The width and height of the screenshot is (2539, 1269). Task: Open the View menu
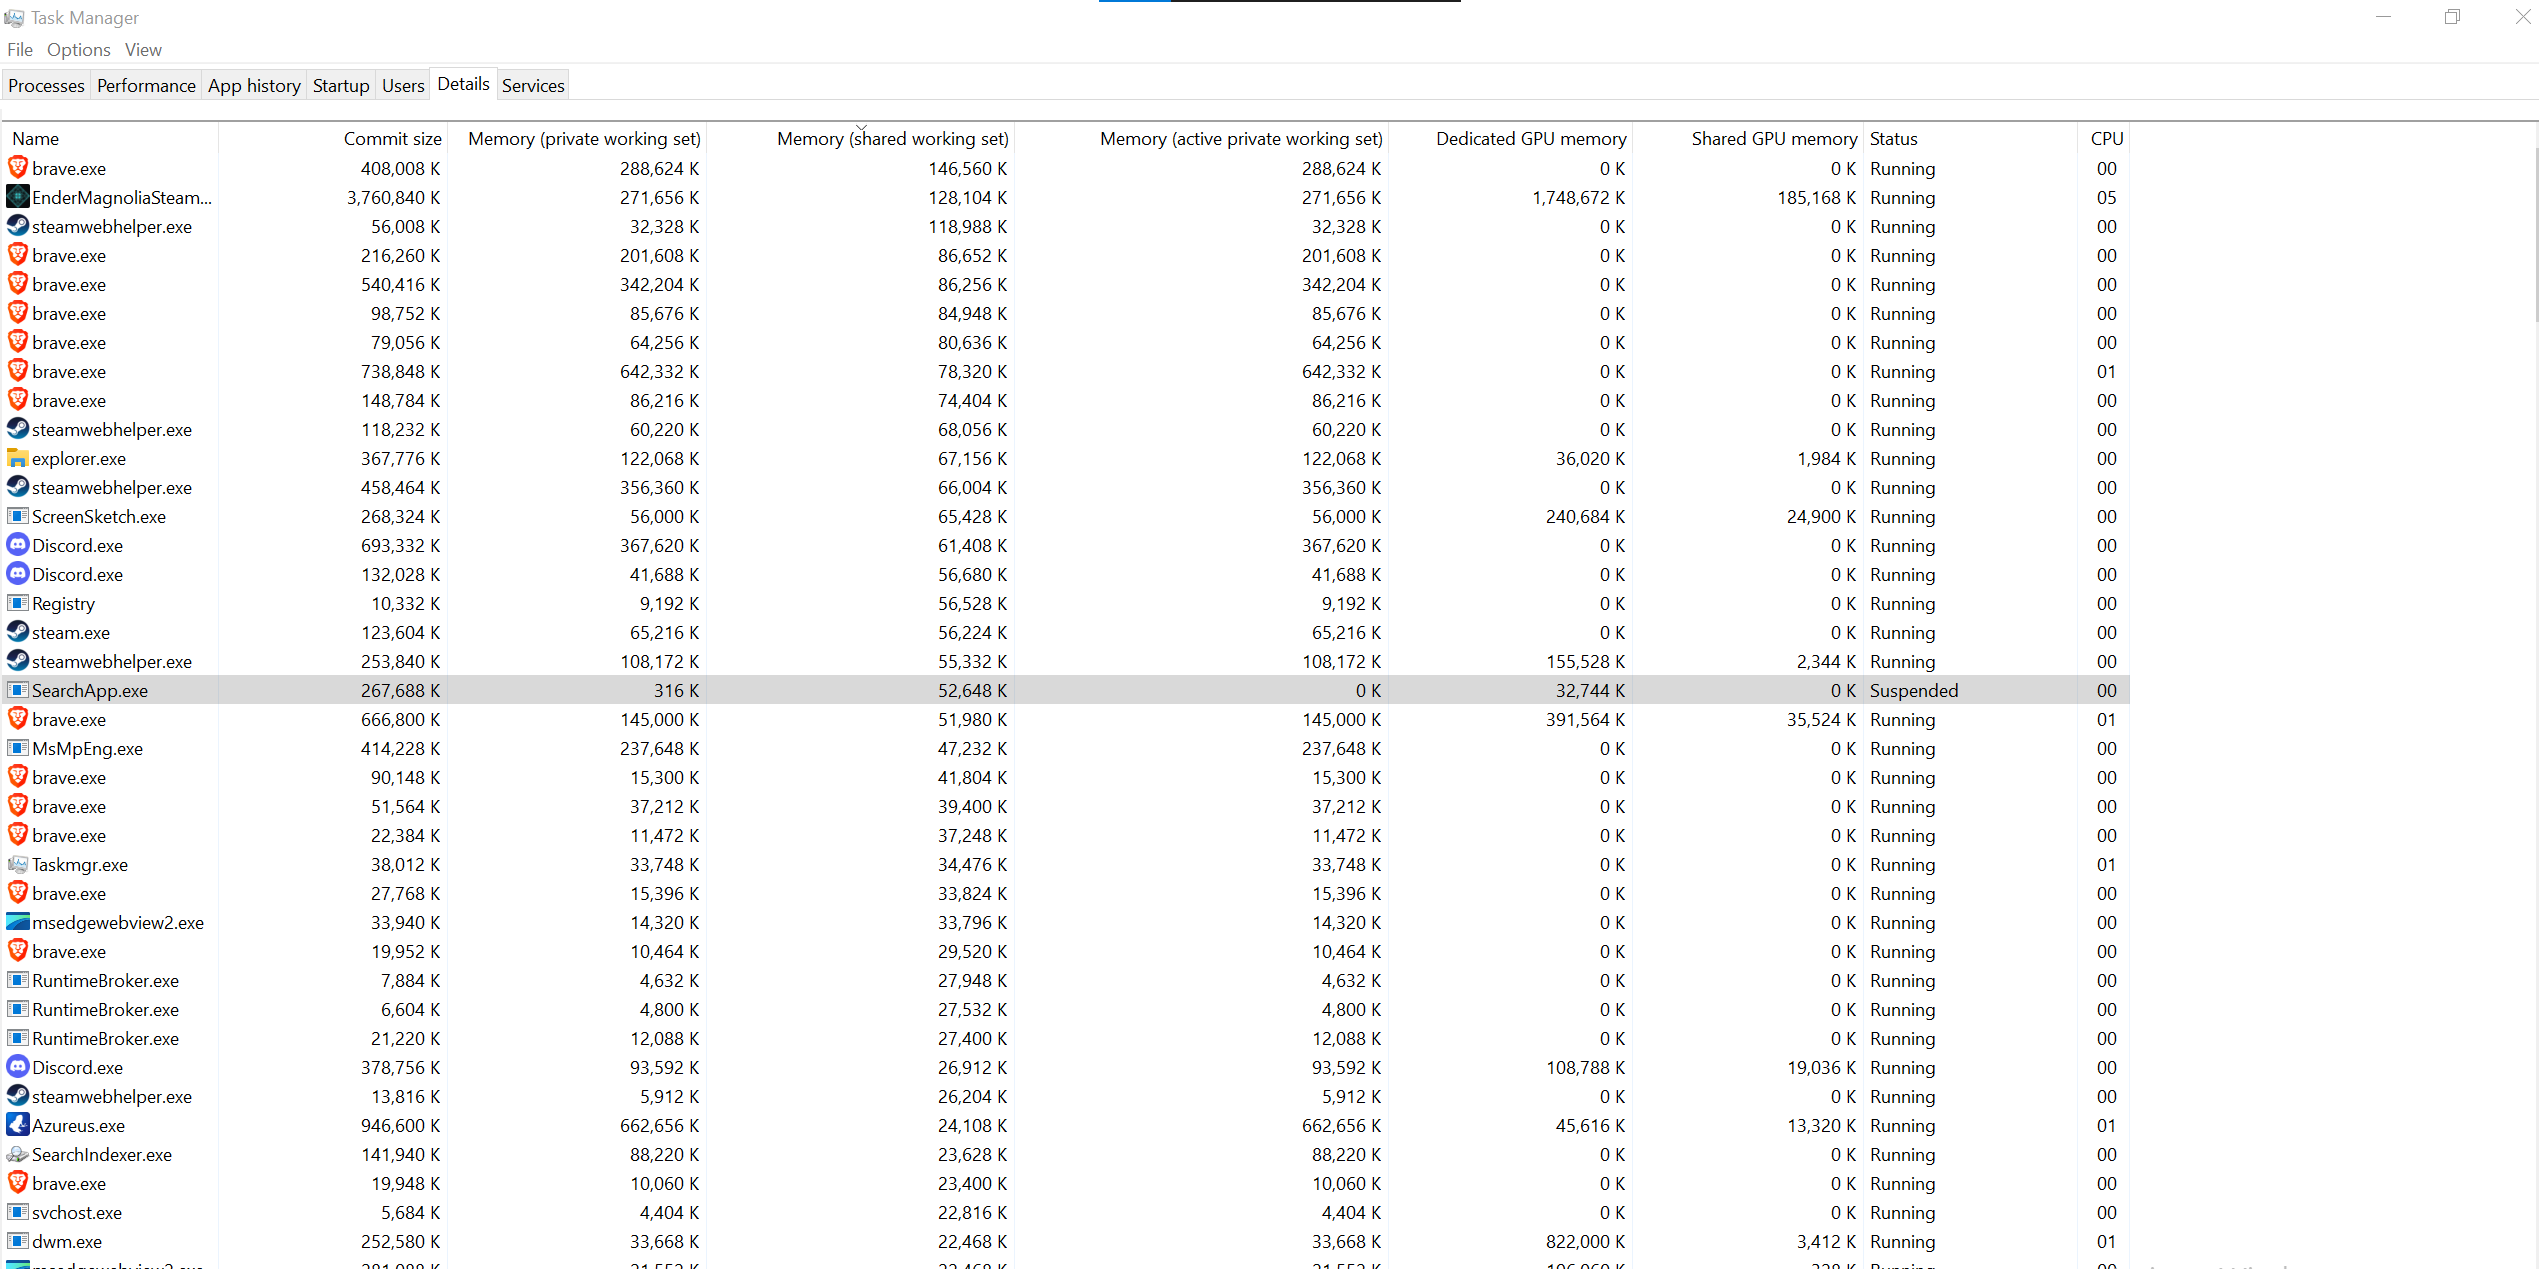pos(143,50)
